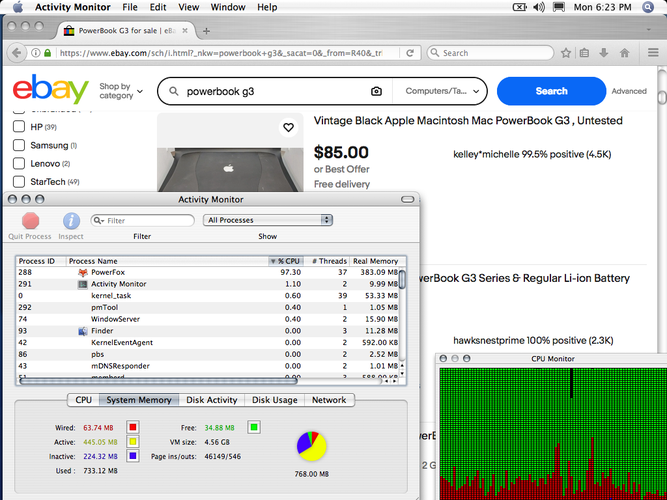Click the Inspect info icon

point(71,221)
